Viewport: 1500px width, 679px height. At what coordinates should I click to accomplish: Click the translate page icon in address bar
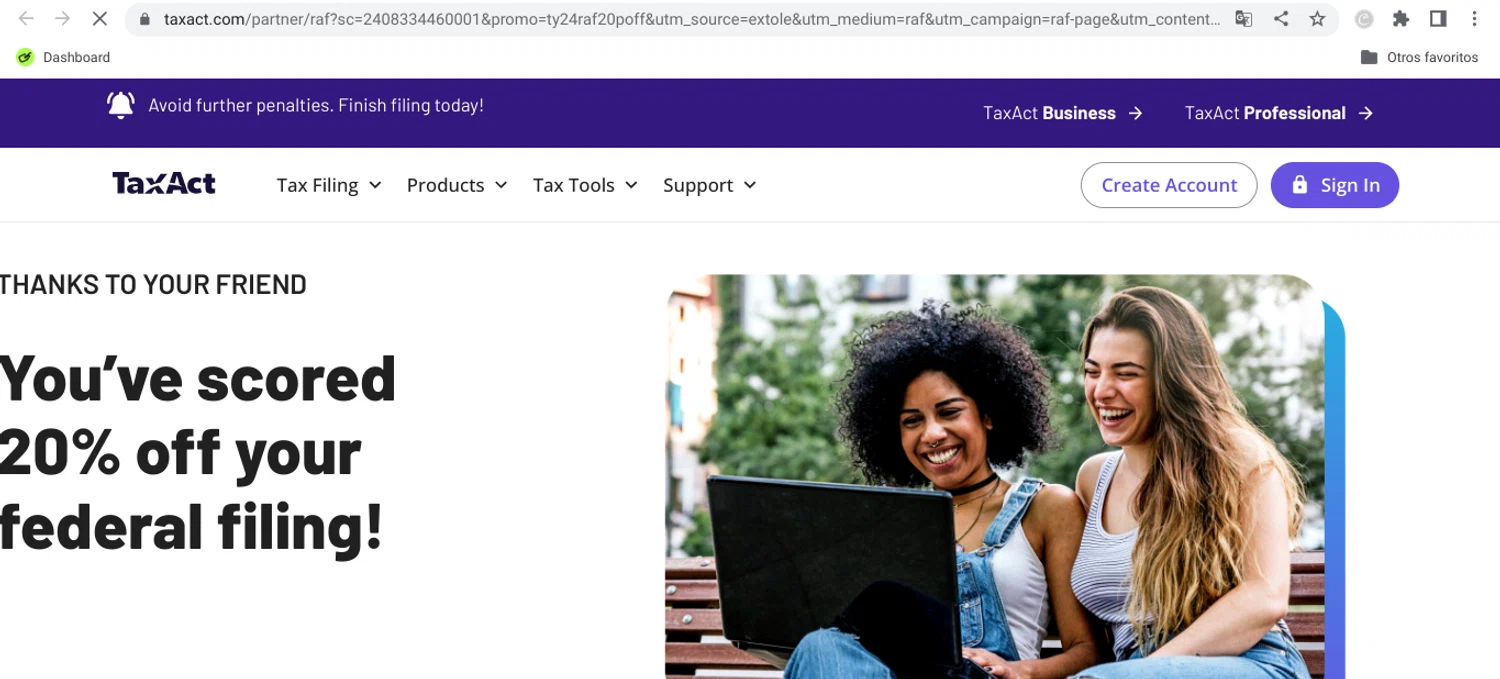point(1243,19)
